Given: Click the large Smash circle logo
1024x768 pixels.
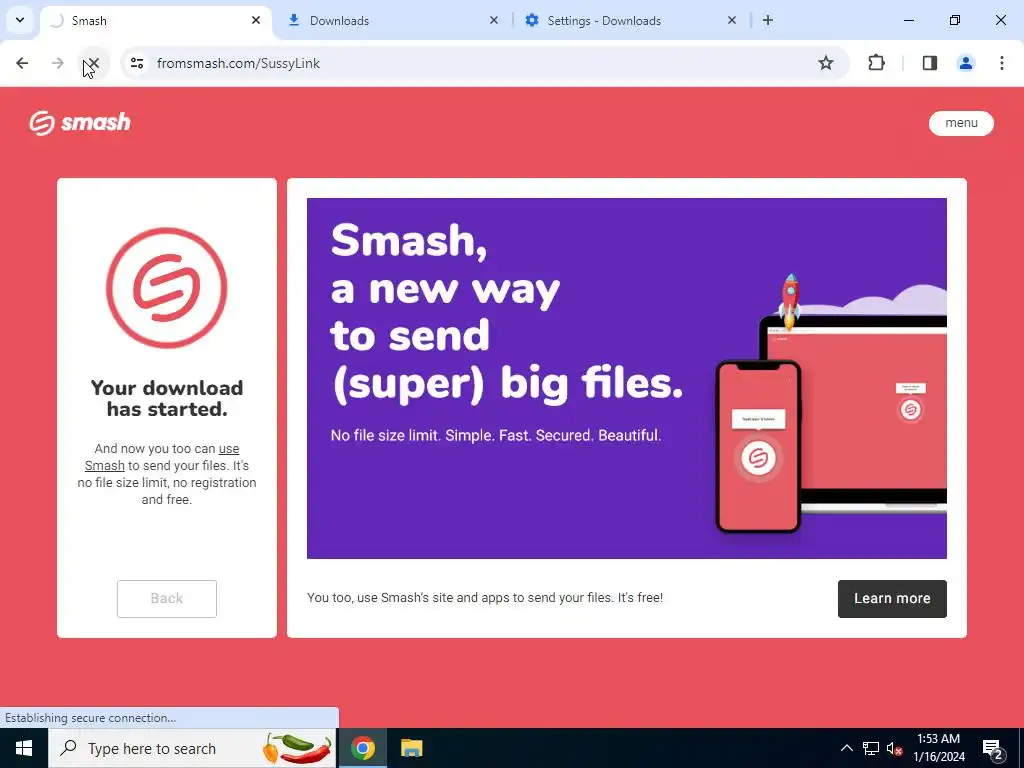Looking at the screenshot, I should [x=167, y=287].
